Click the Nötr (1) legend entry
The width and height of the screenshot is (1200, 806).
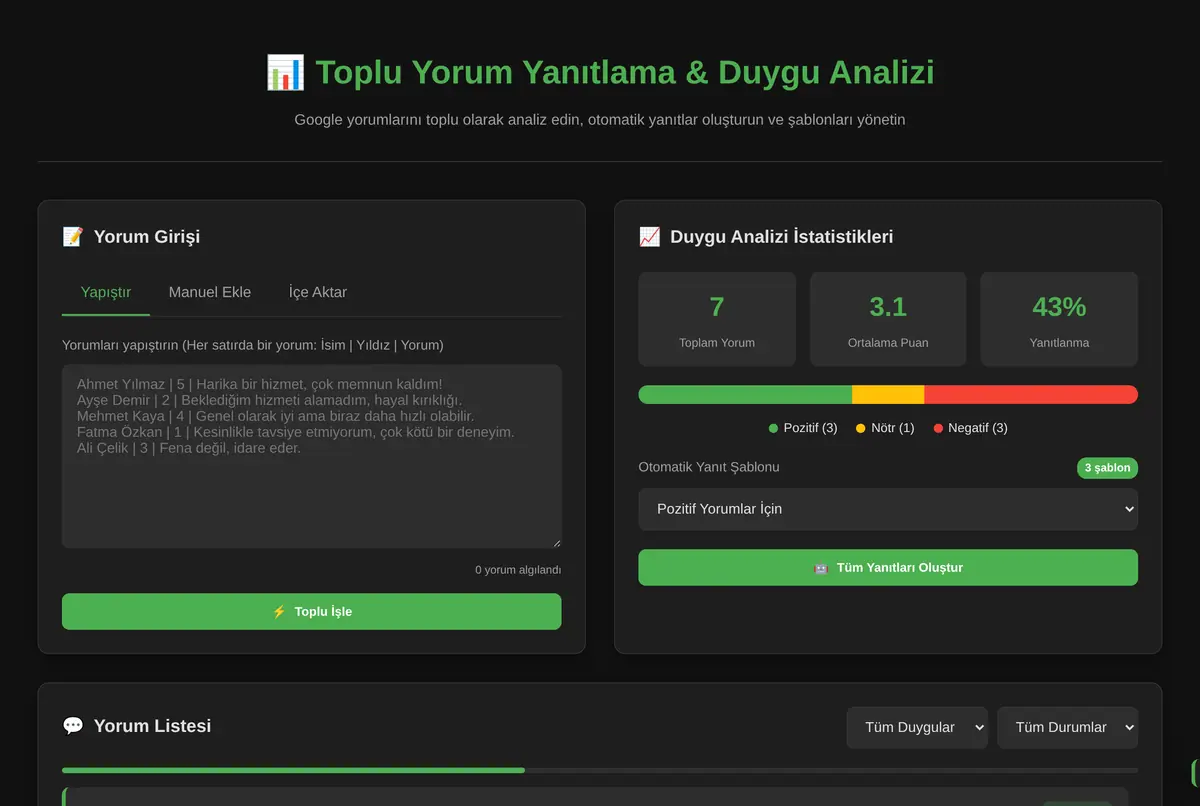(885, 428)
